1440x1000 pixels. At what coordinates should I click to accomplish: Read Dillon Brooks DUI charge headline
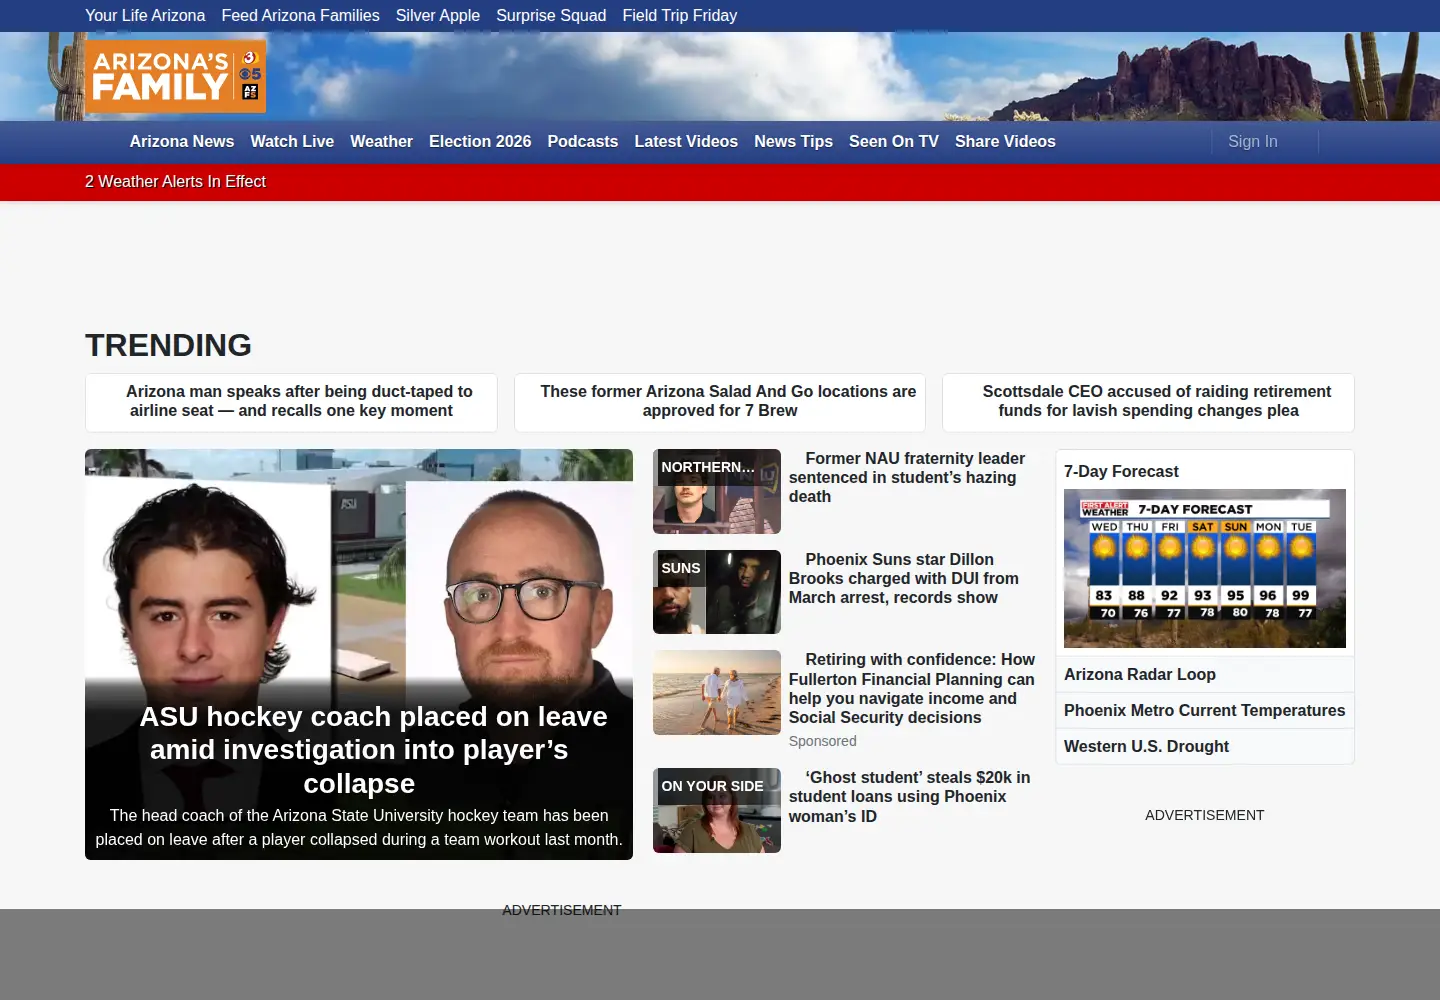pyautogui.click(x=904, y=579)
